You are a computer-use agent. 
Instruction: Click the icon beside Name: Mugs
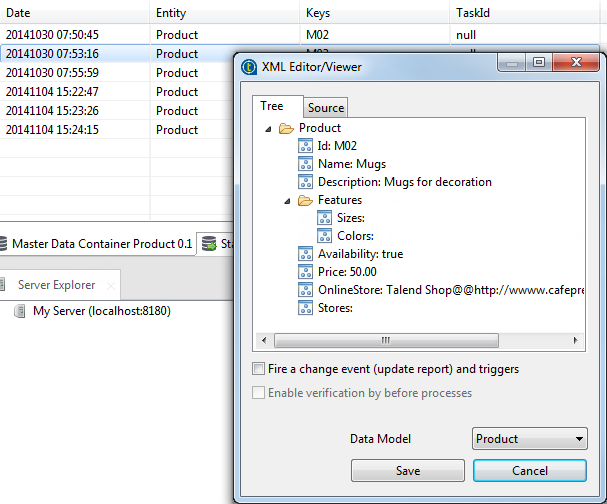306,164
